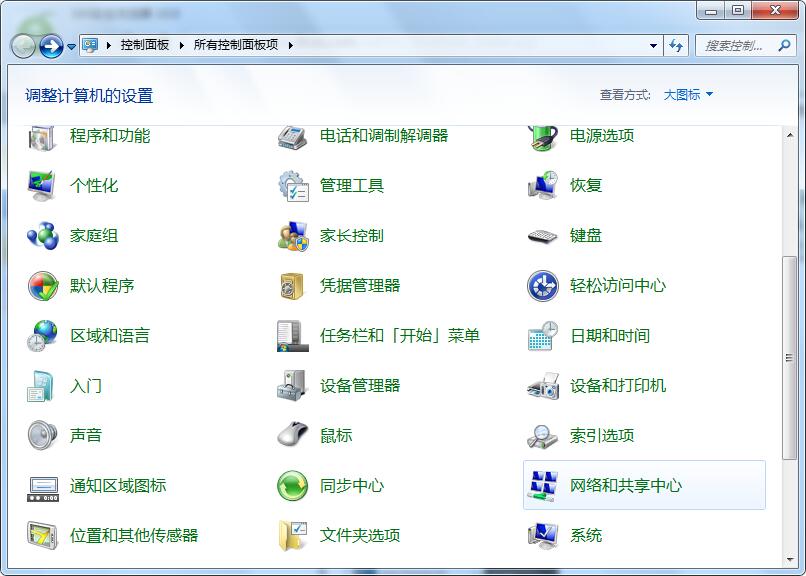Open the 网络和共享中心 icon
This screenshot has height=576, width=806.
542,486
